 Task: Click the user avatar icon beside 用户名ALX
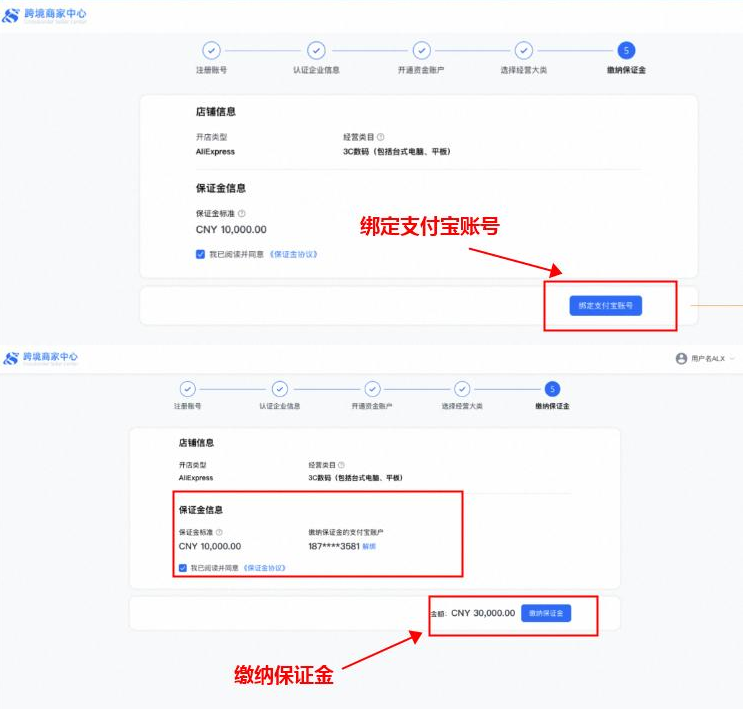tap(681, 358)
